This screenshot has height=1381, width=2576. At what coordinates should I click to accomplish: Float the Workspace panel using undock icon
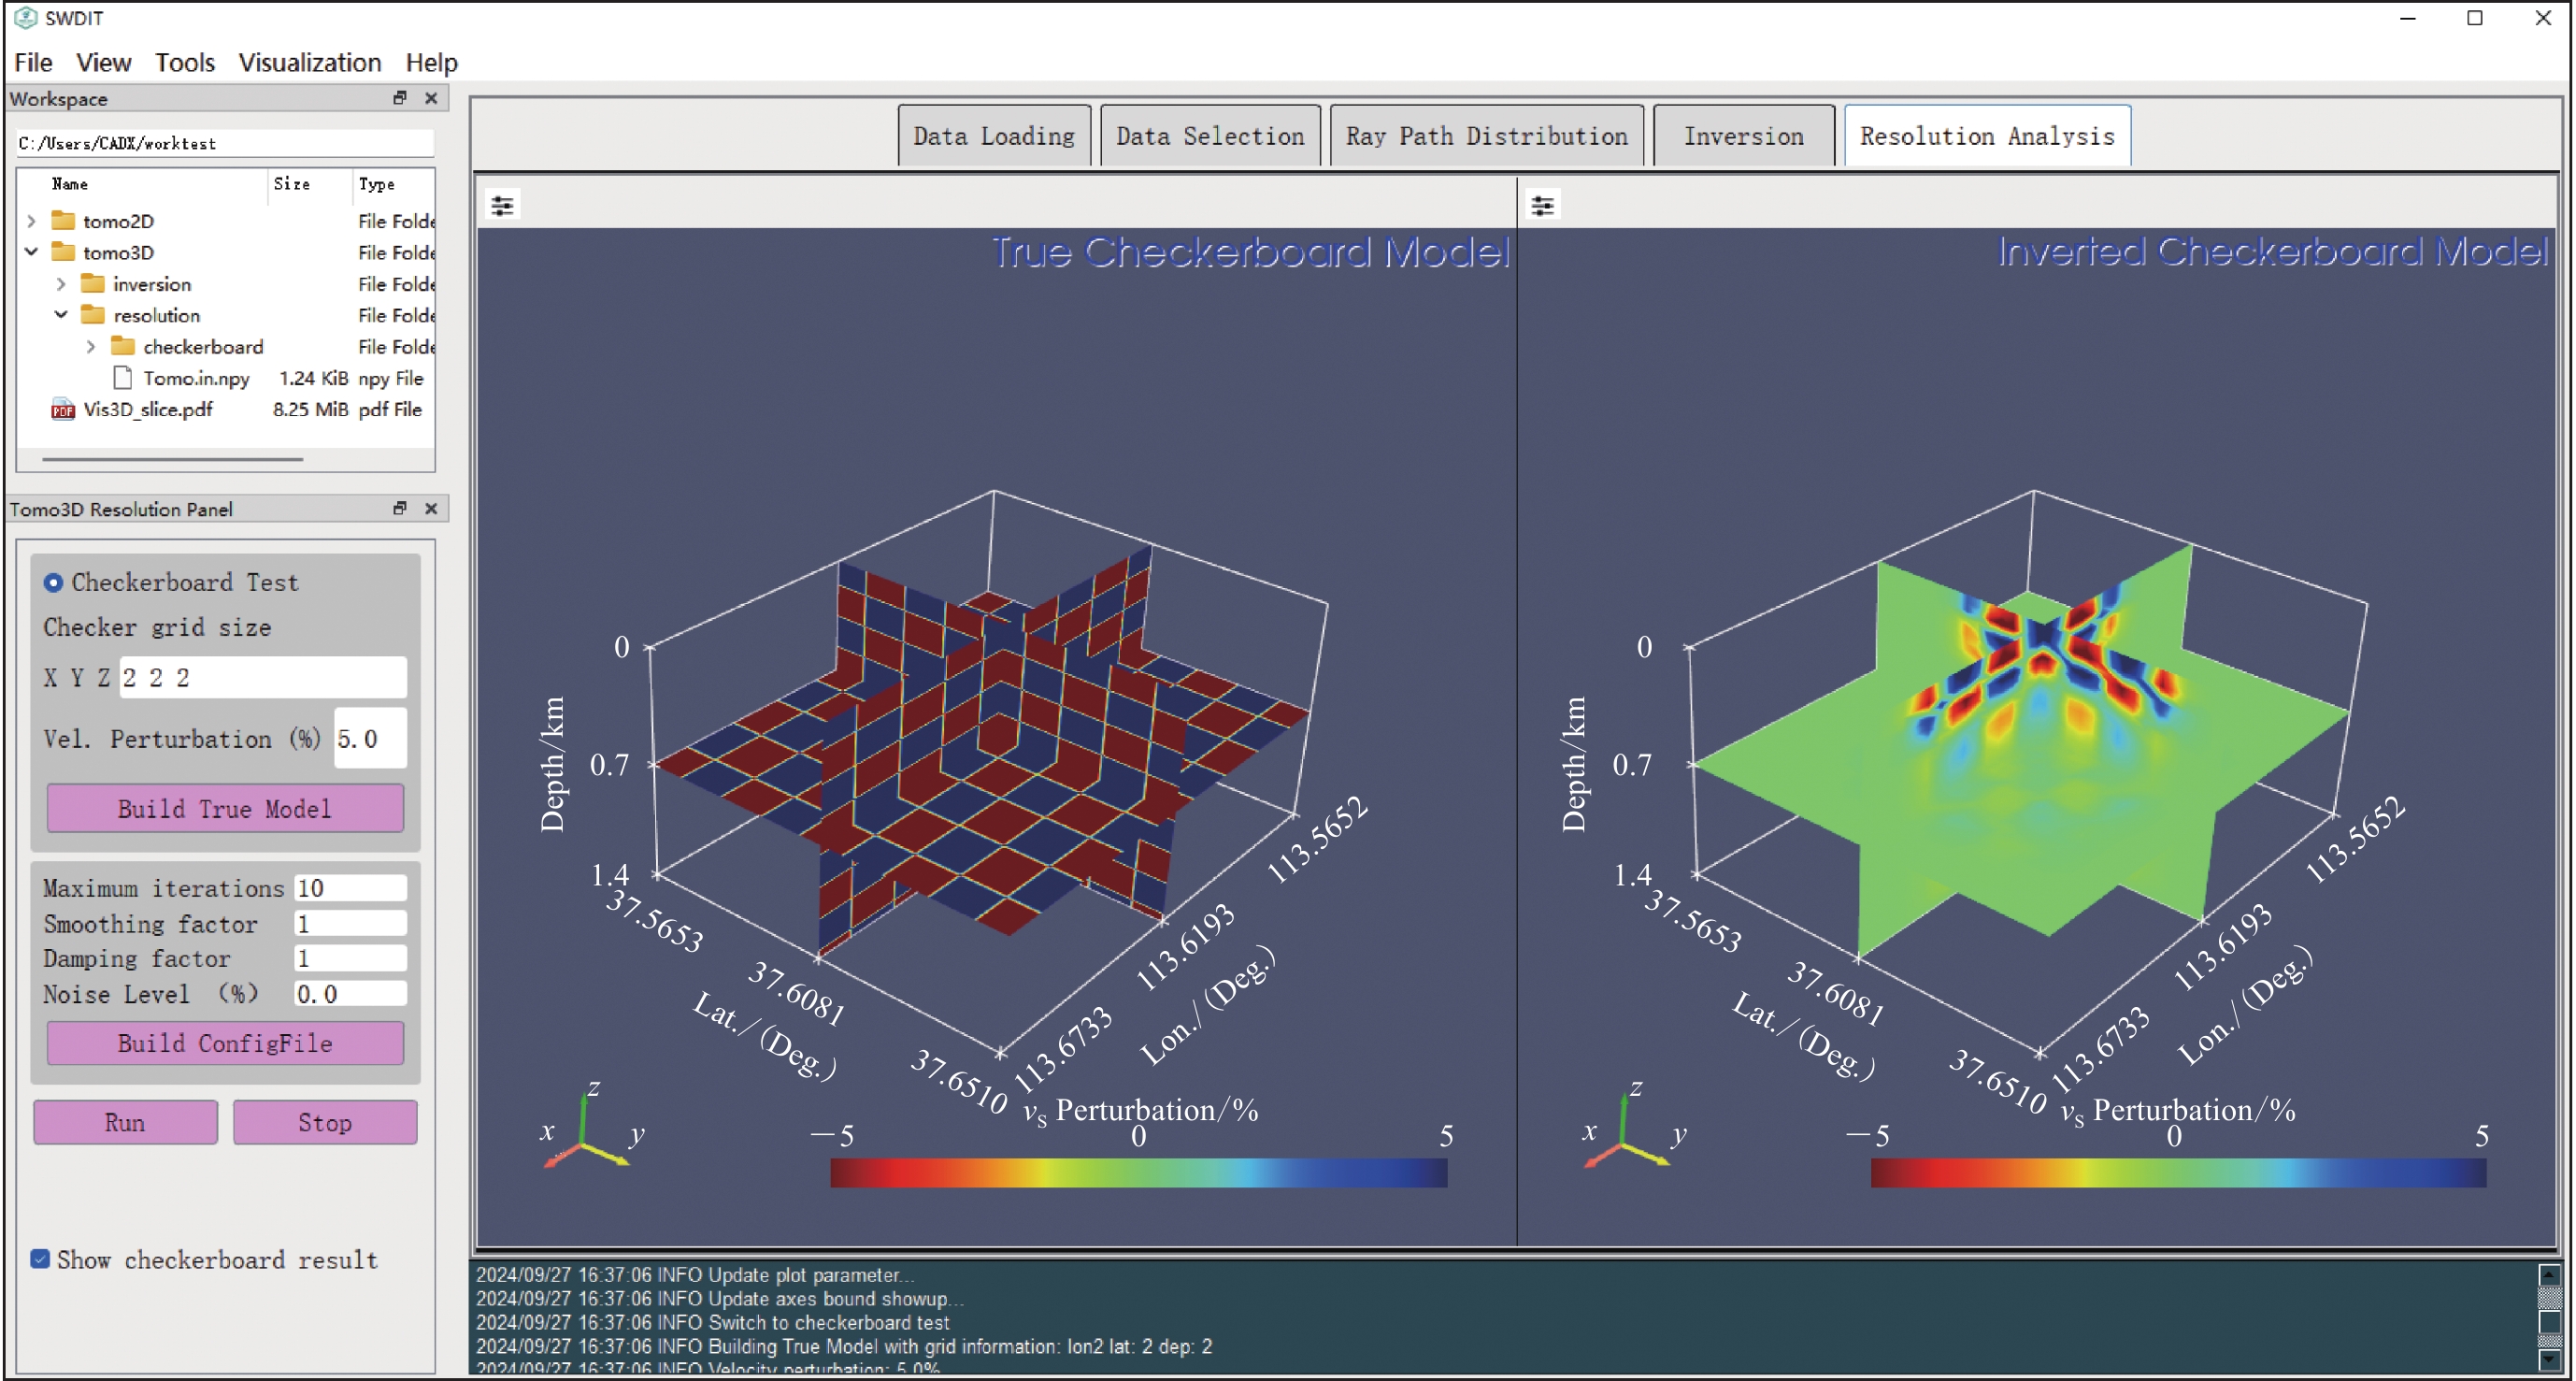(400, 98)
